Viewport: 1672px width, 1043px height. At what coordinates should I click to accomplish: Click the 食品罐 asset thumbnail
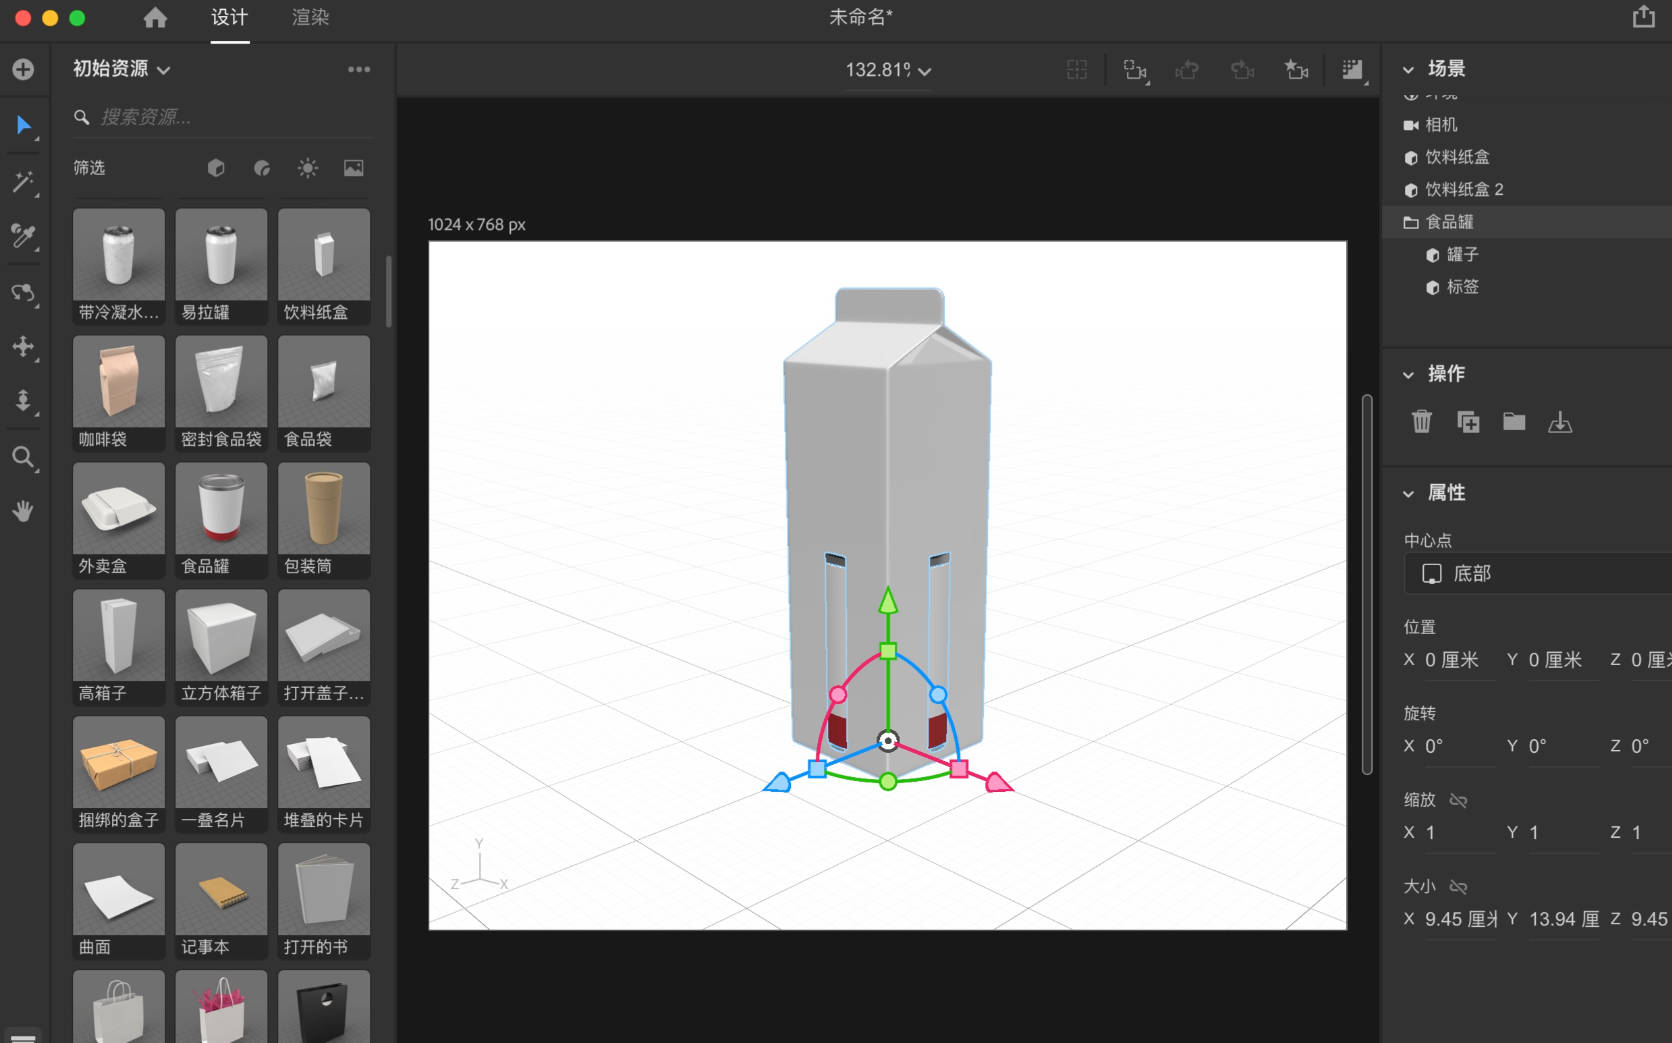tap(220, 508)
